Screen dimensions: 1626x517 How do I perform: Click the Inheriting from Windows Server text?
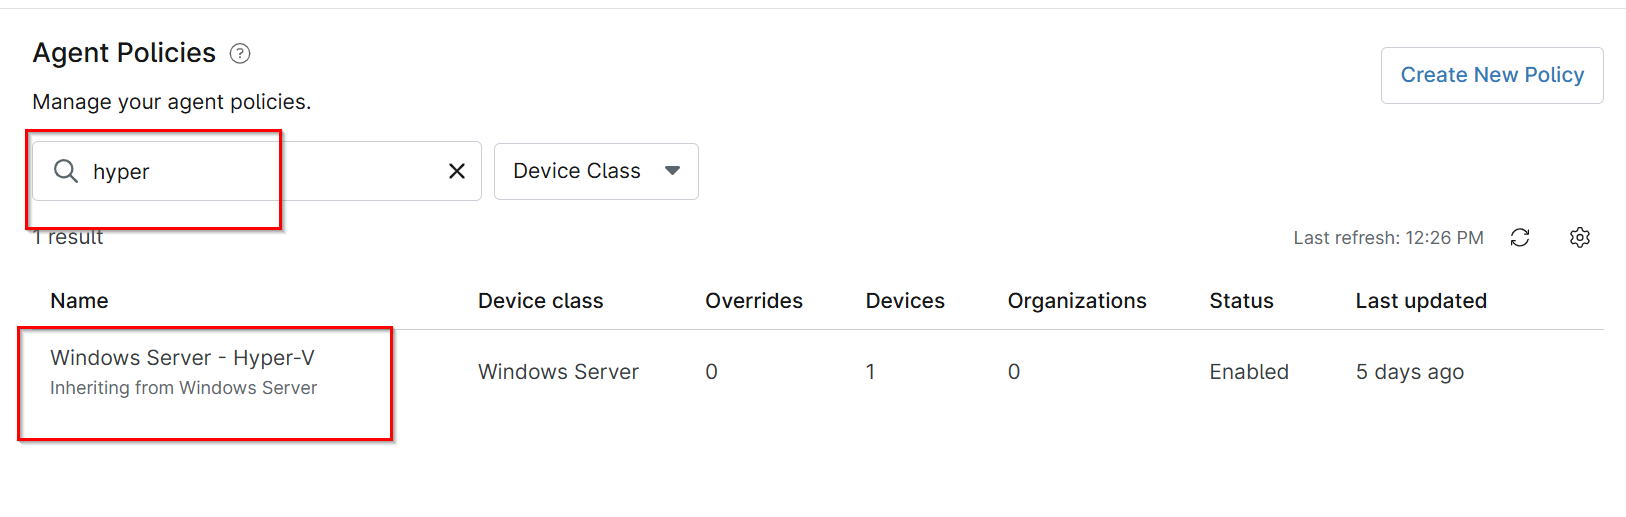pos(183,388)
